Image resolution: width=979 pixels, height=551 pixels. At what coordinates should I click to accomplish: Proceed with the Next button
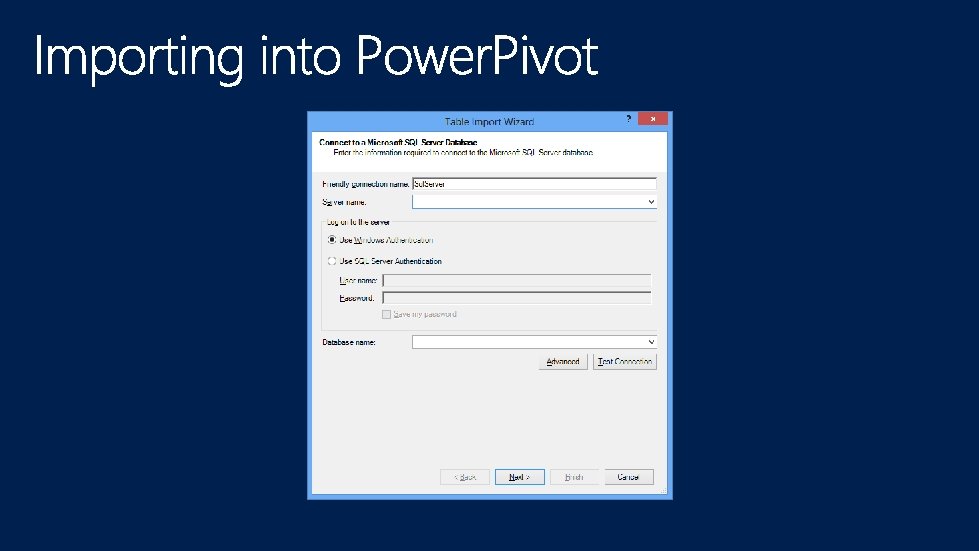(519, 477)
